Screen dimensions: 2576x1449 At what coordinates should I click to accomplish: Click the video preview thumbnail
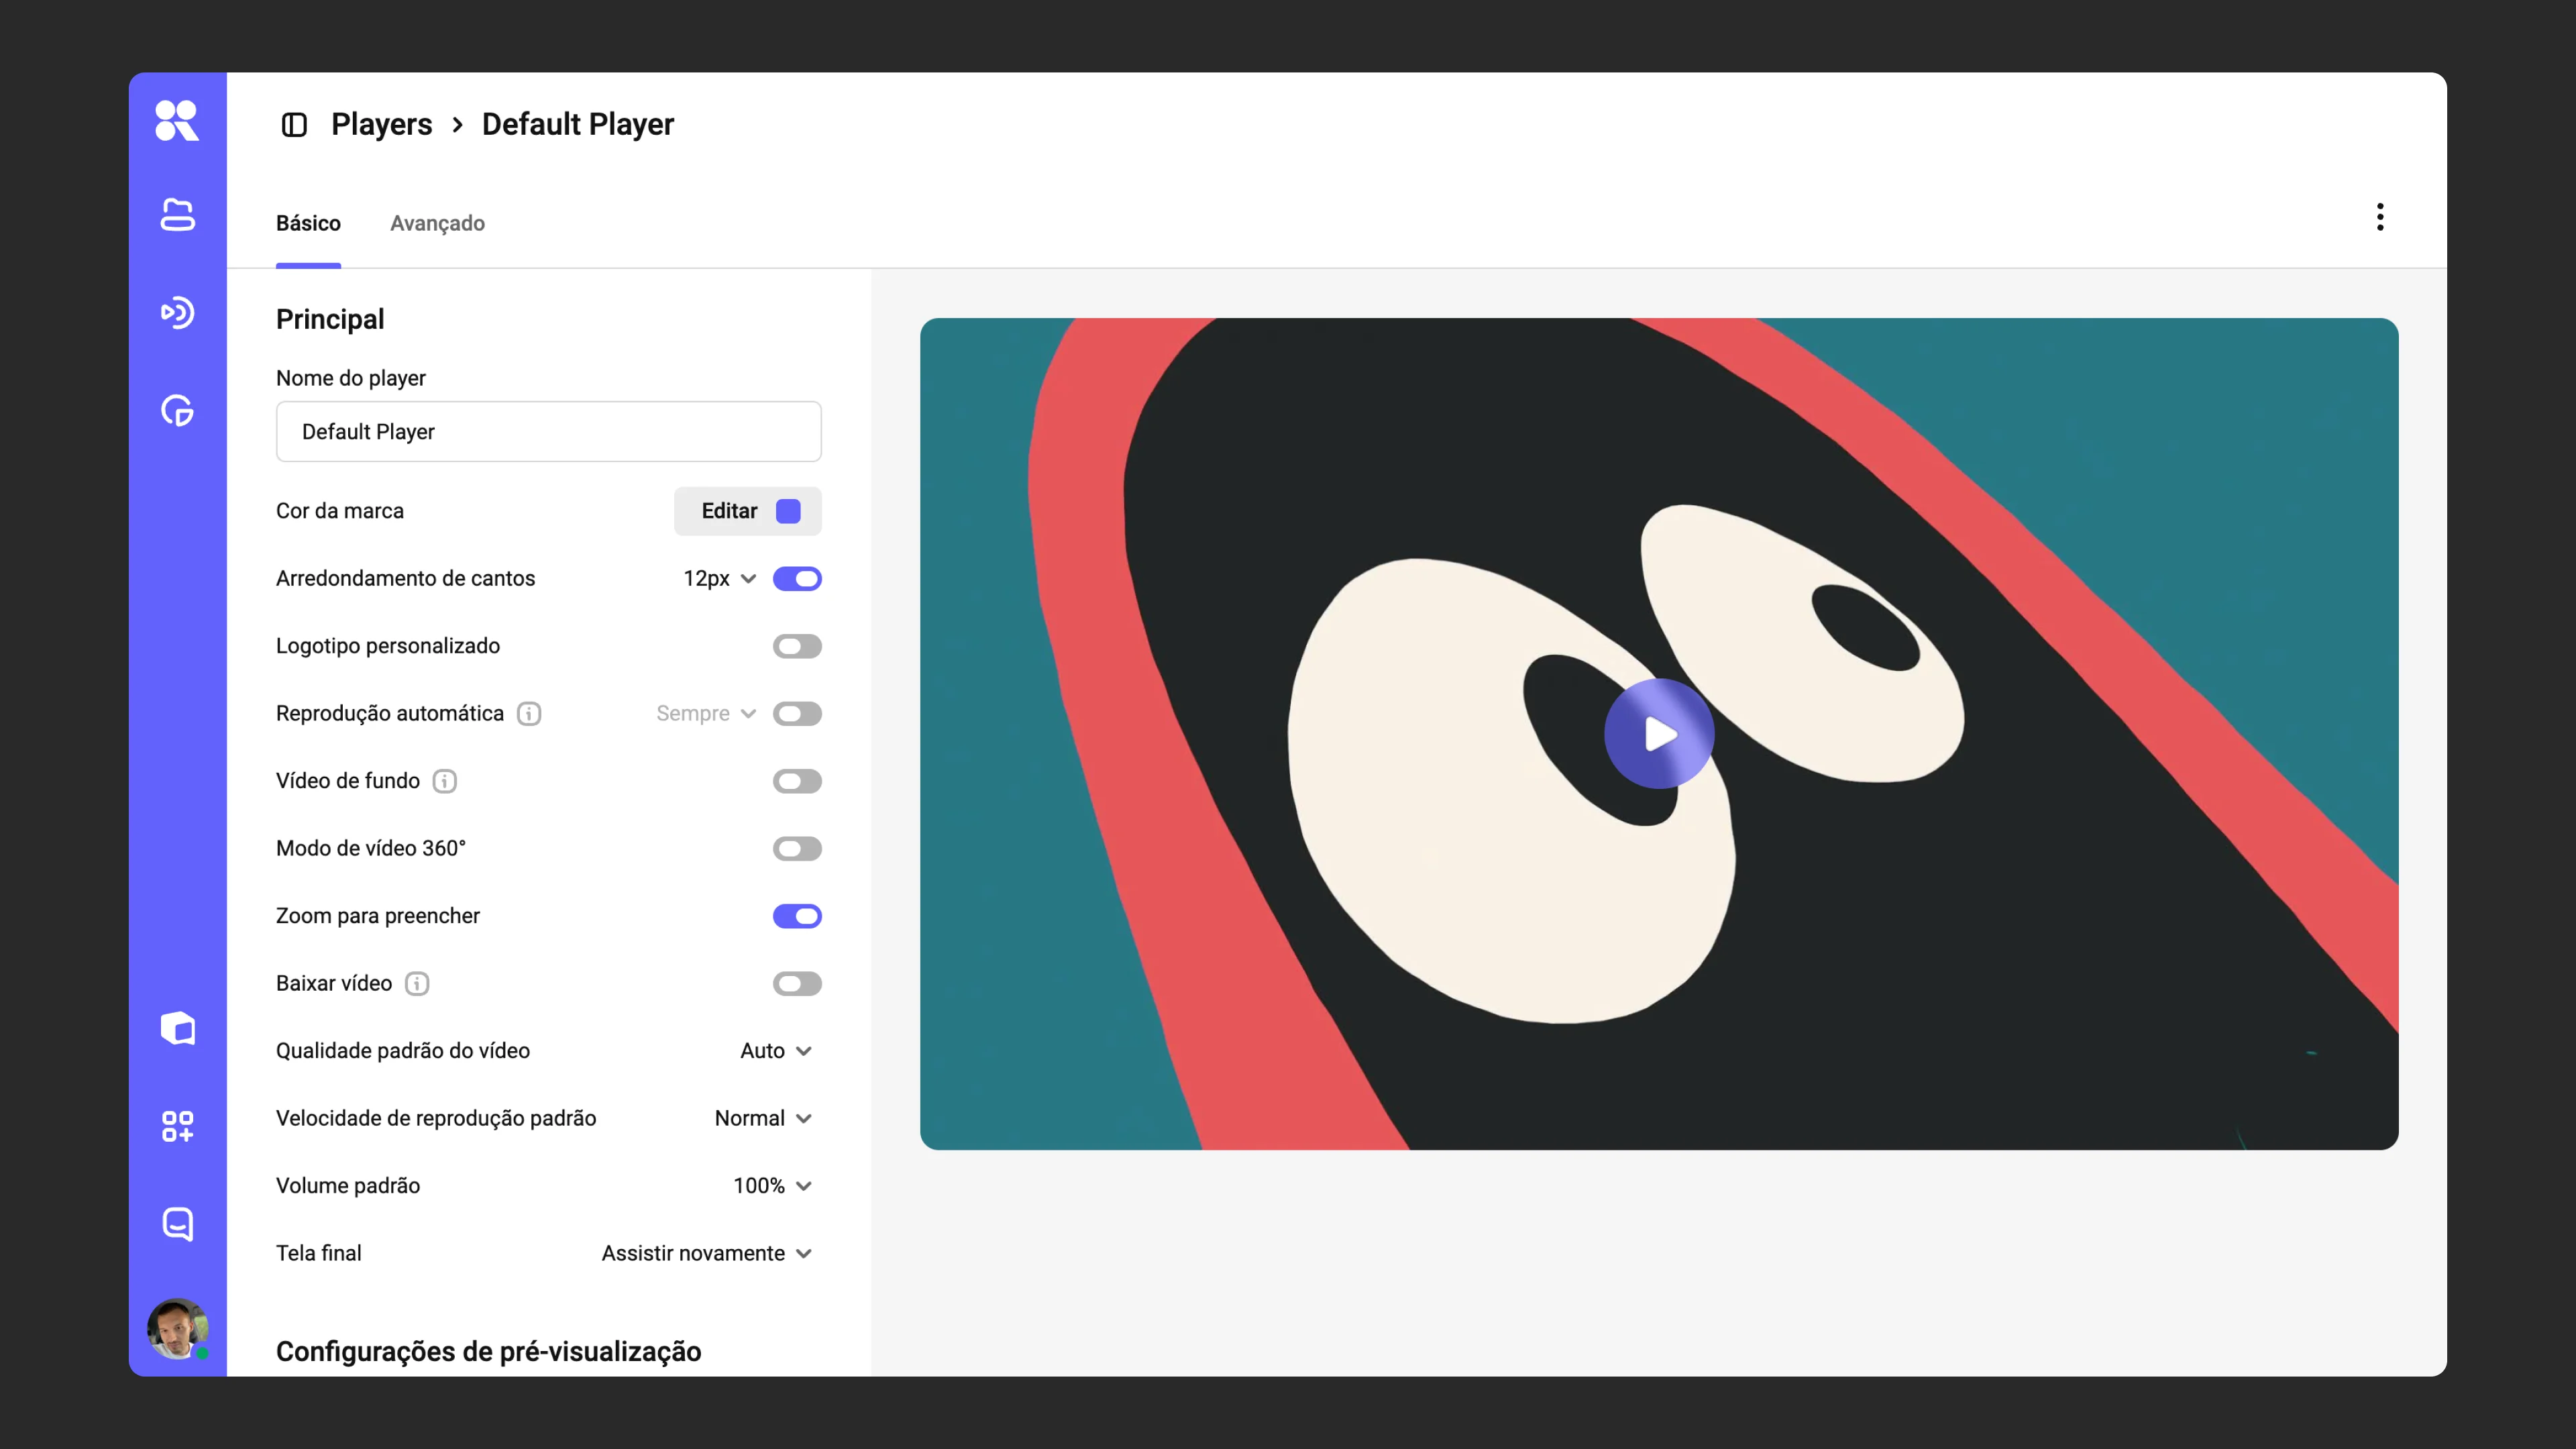coord(1659,734)
